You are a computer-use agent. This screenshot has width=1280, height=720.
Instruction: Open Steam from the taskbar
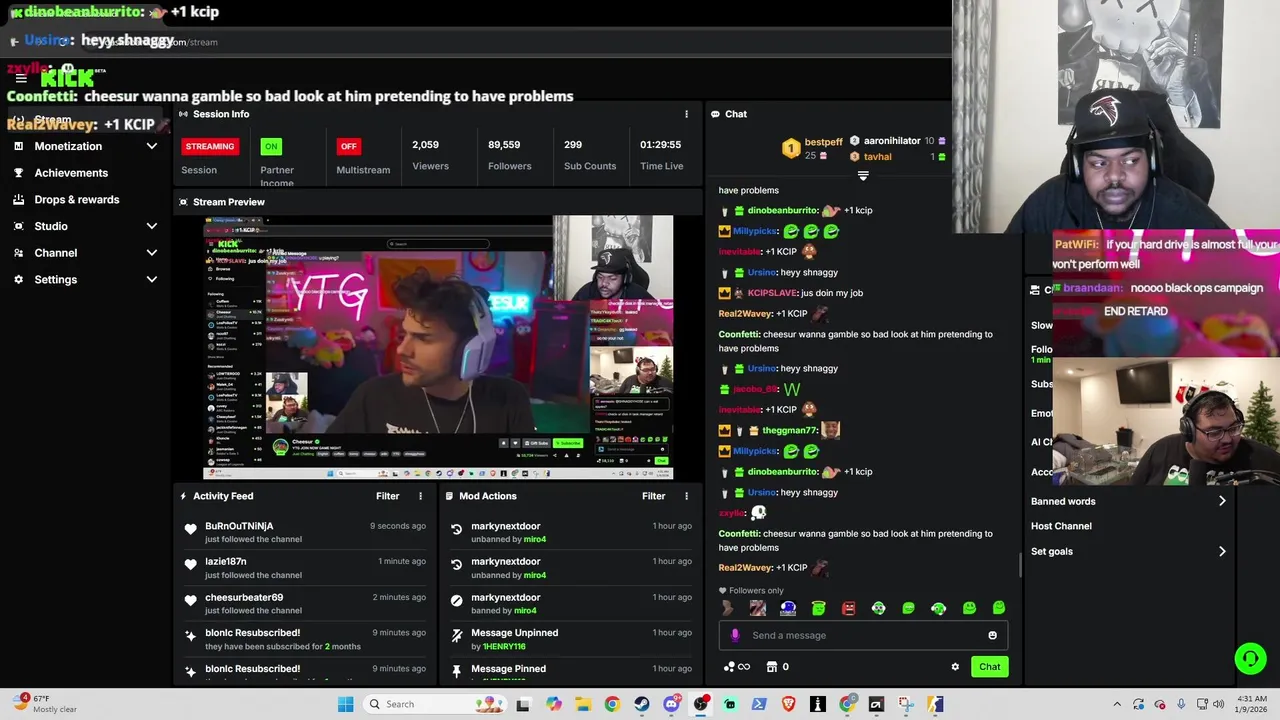coord(641,704)
